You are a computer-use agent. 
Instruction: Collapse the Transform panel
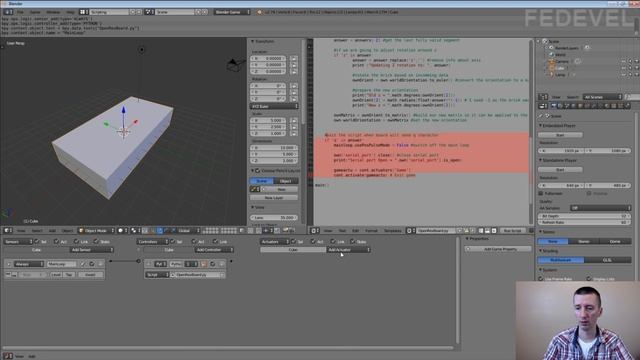pyautogui.click(x=253, y=41)
